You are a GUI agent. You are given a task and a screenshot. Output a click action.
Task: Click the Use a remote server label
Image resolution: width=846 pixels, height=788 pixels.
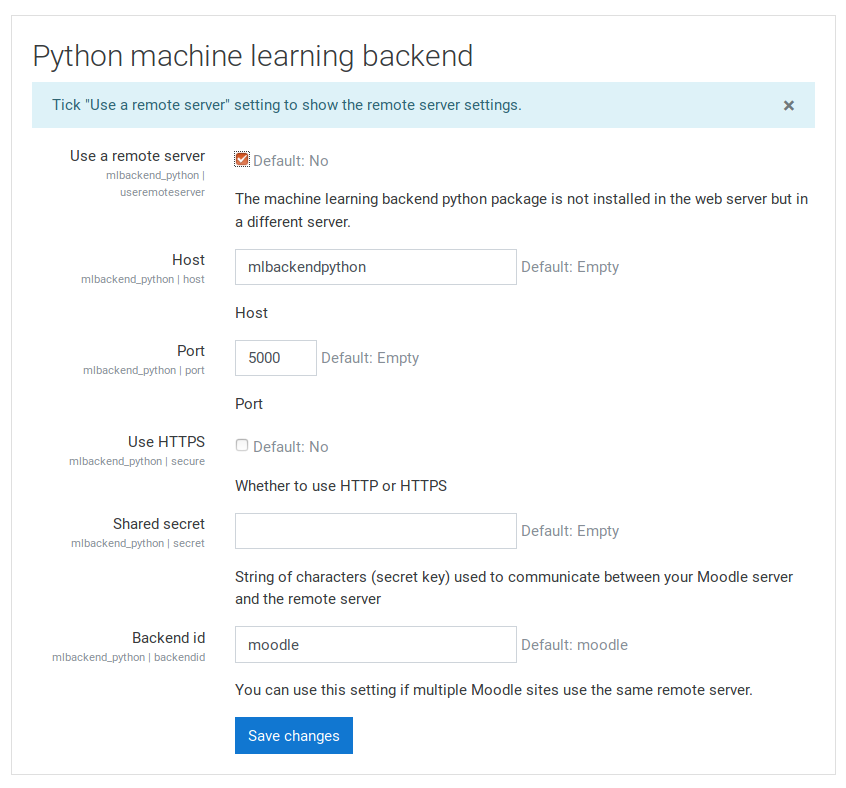click(137, 156)
